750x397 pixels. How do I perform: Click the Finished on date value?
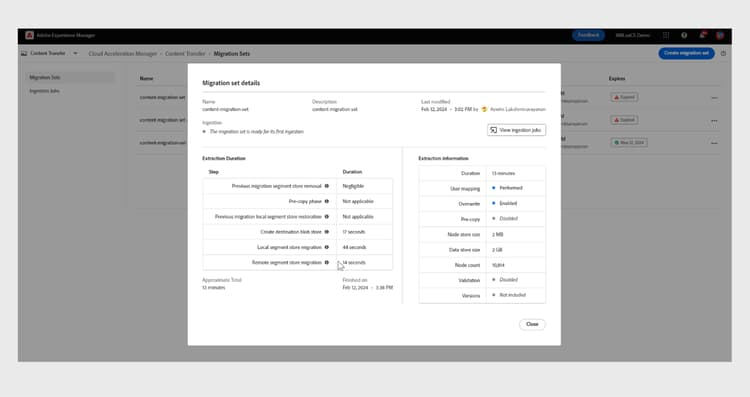(367, 287)
